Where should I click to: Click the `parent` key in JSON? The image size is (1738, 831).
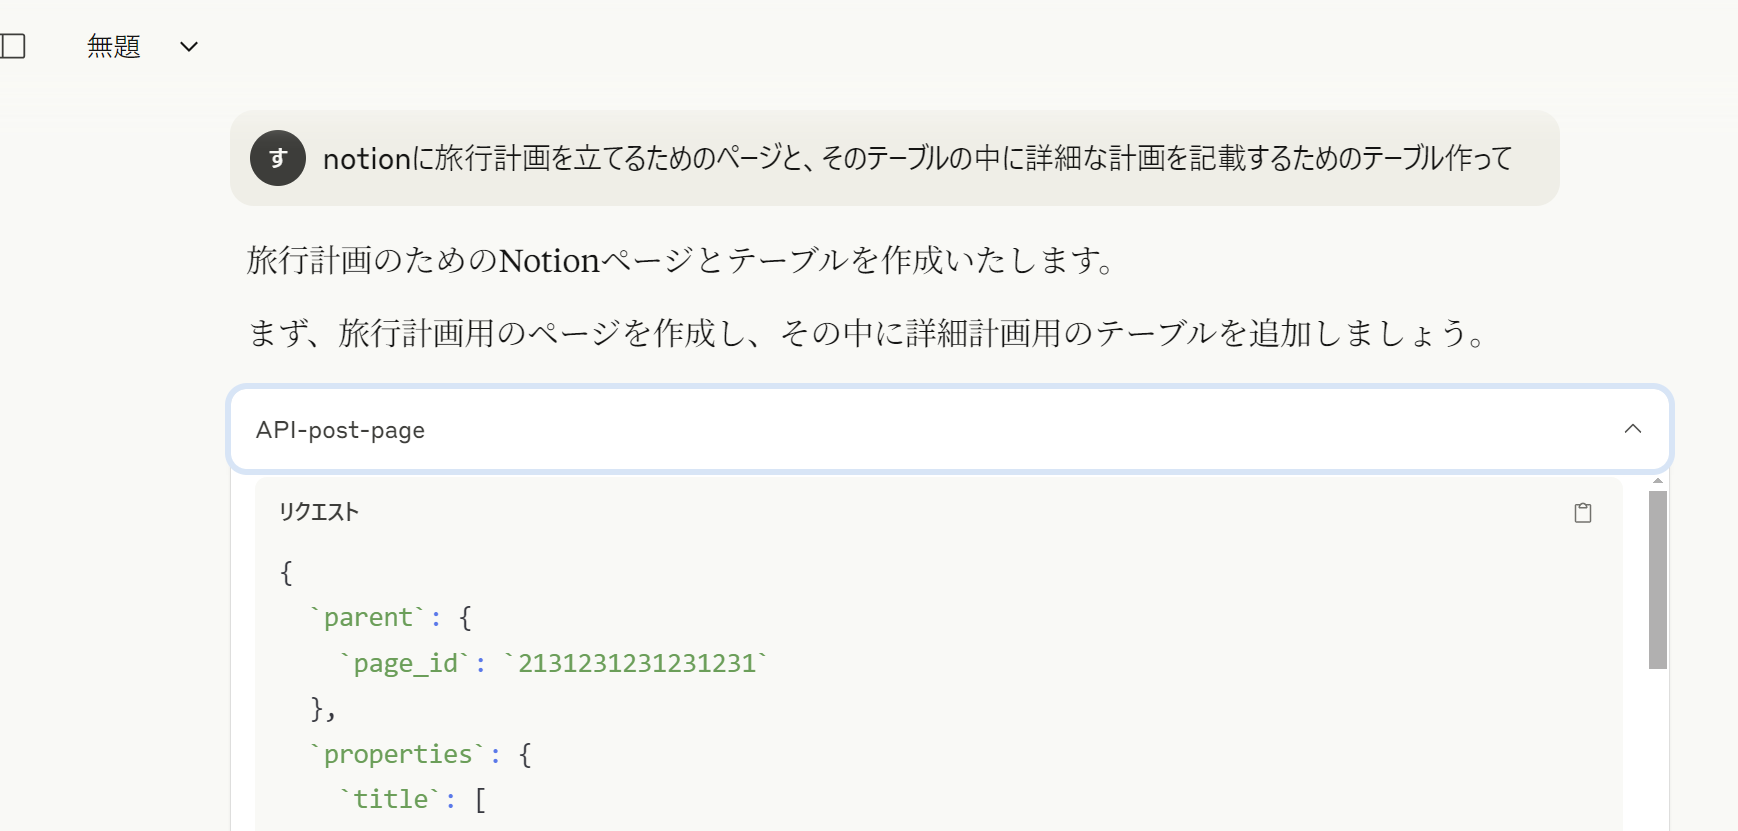point(367,617)
